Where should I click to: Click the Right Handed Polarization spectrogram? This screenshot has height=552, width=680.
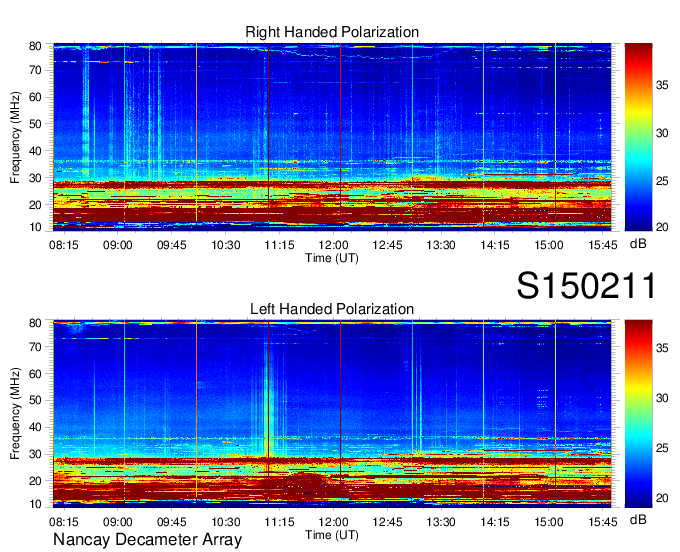coord(332,137)
